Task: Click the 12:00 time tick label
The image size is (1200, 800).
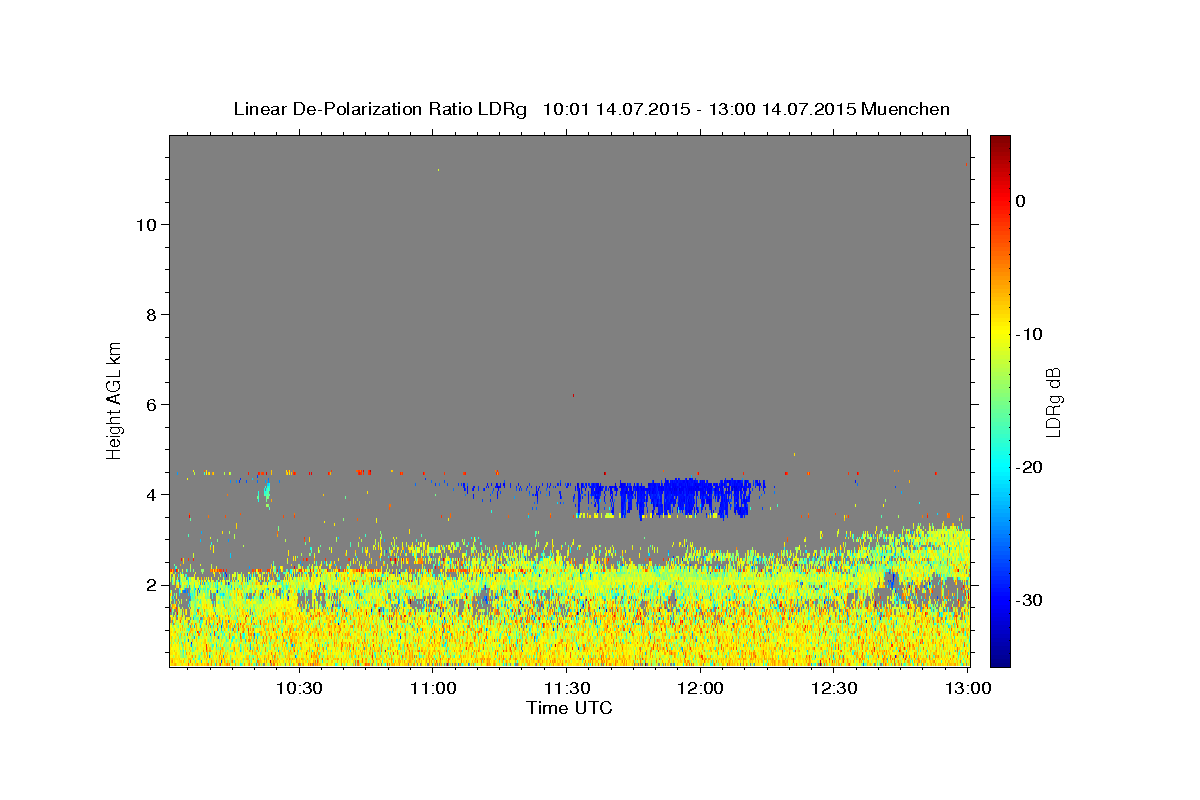Action: (x=701, y=688)
